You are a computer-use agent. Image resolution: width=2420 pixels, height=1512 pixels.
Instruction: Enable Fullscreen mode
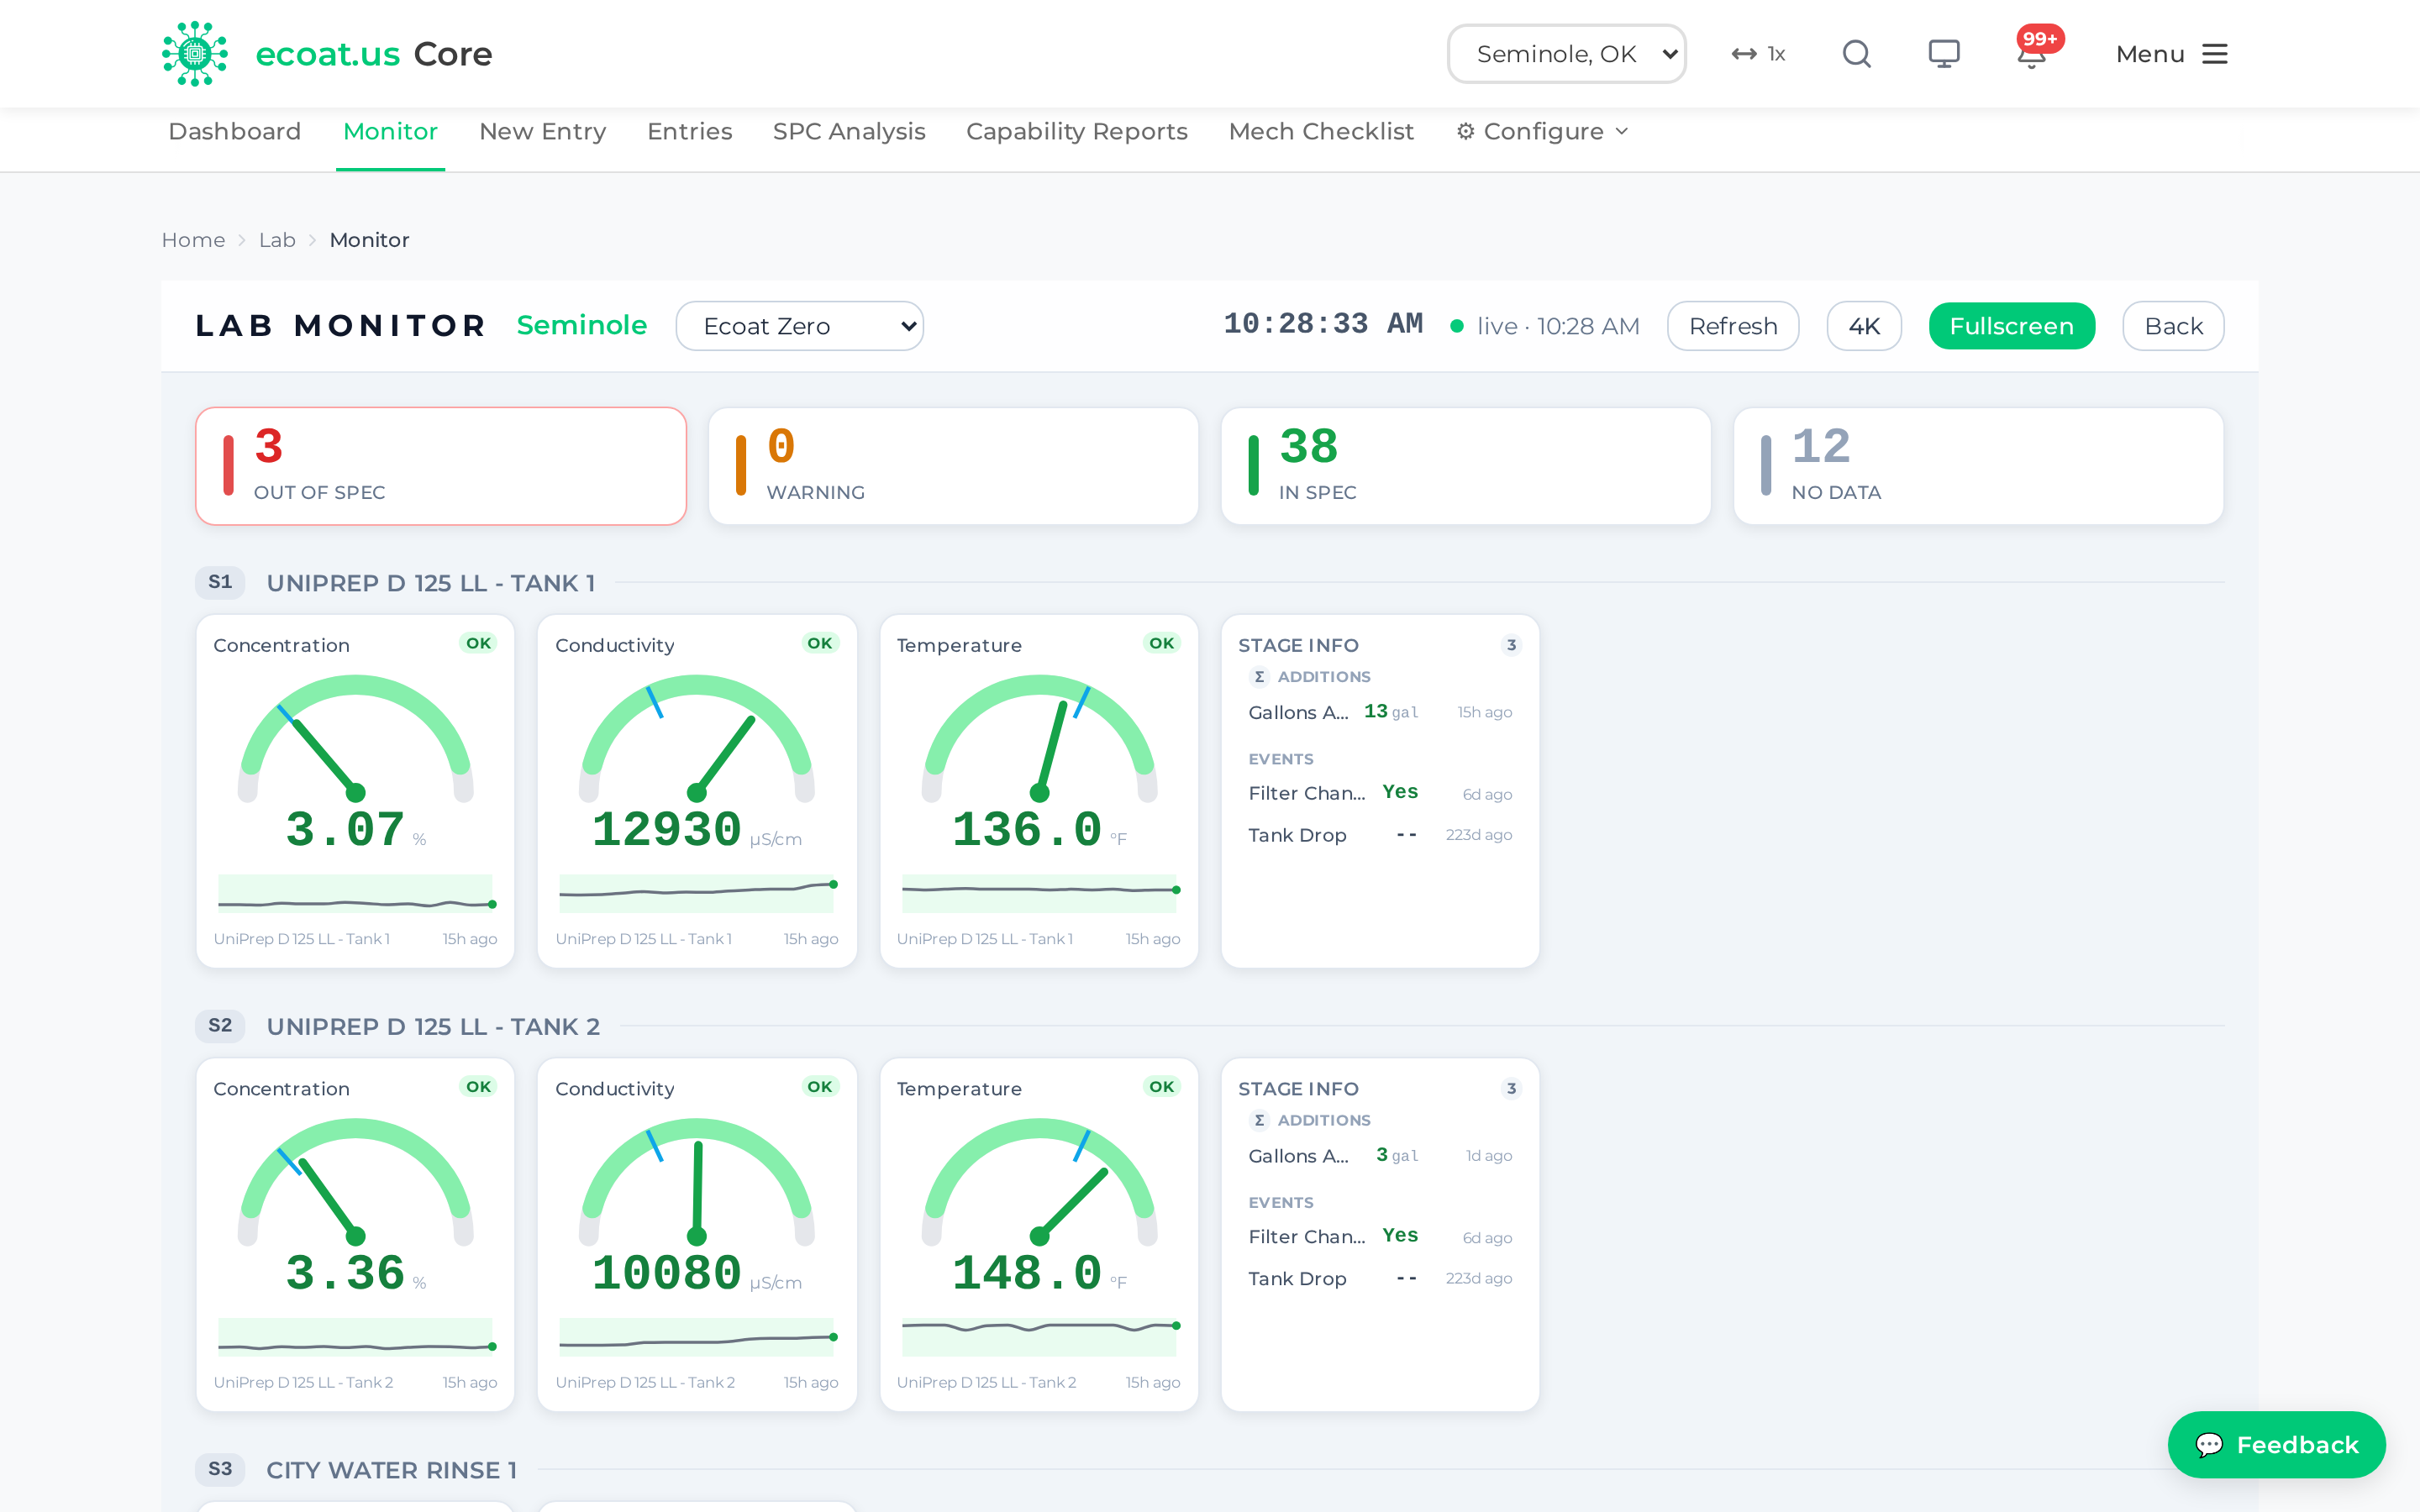(2011, 326)
